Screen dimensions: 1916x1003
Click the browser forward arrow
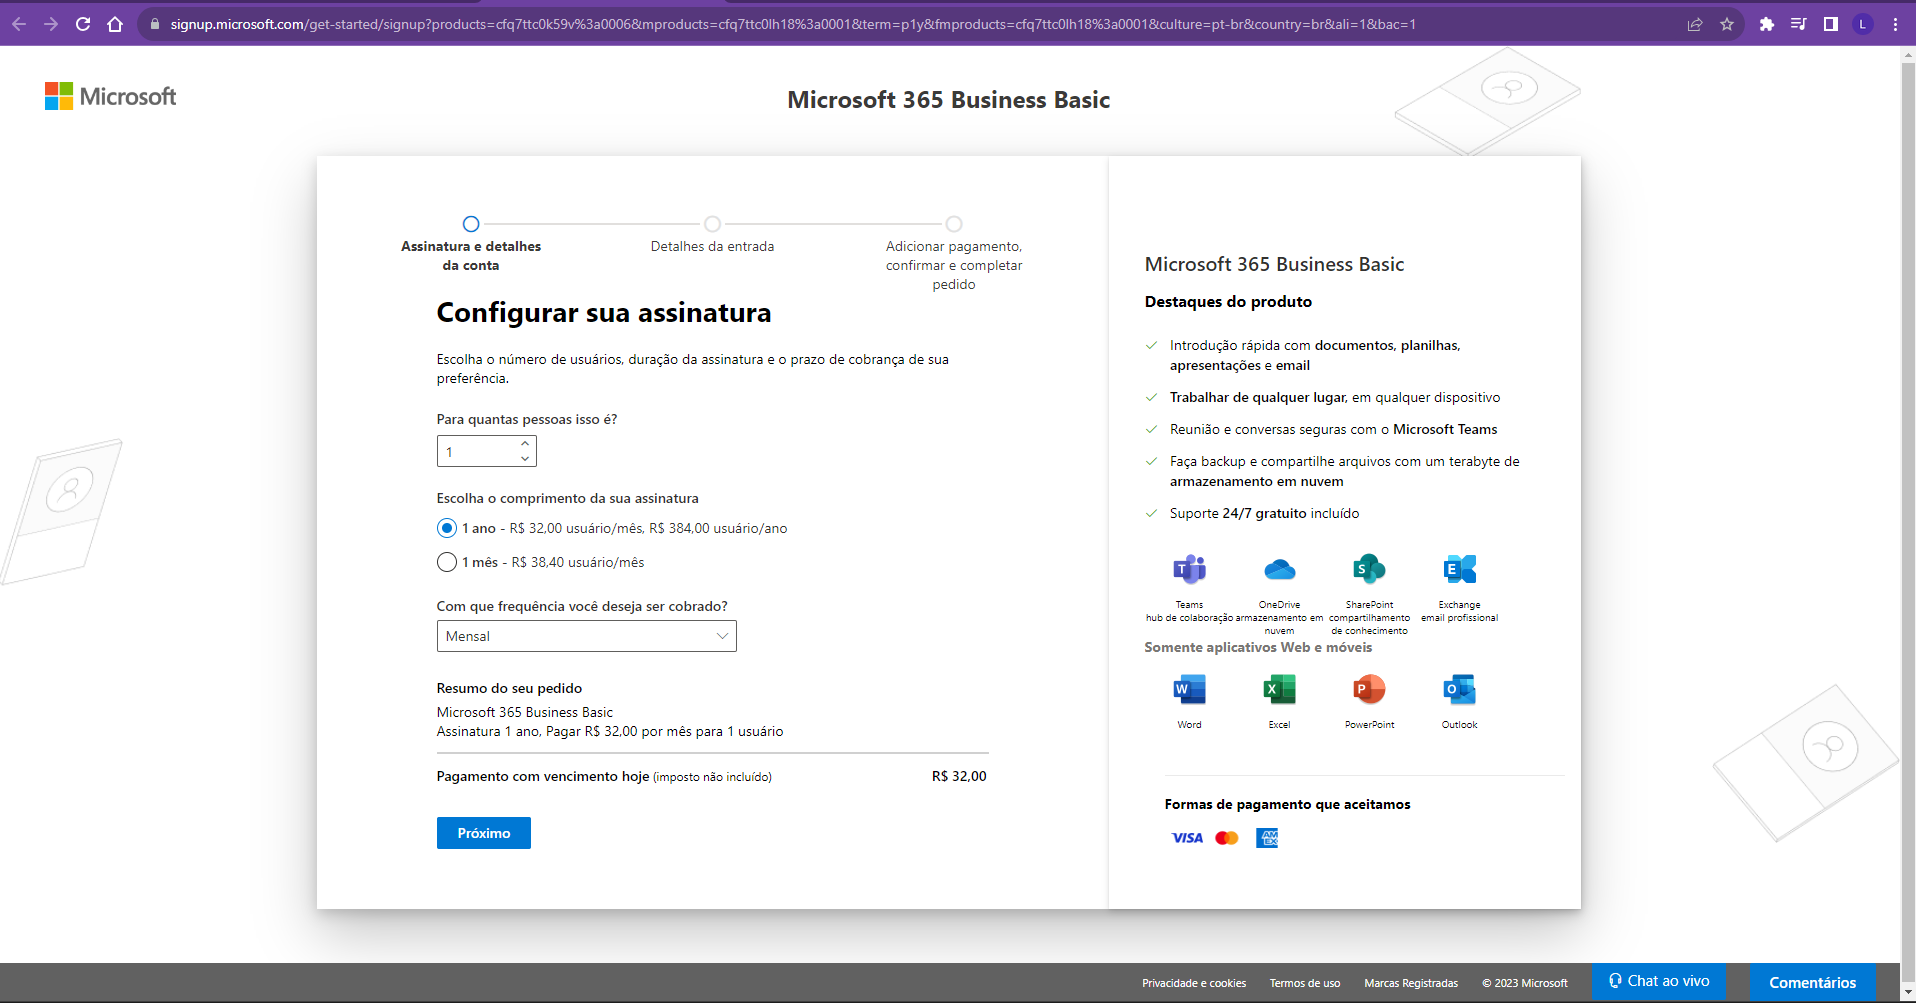coord(51,24)
